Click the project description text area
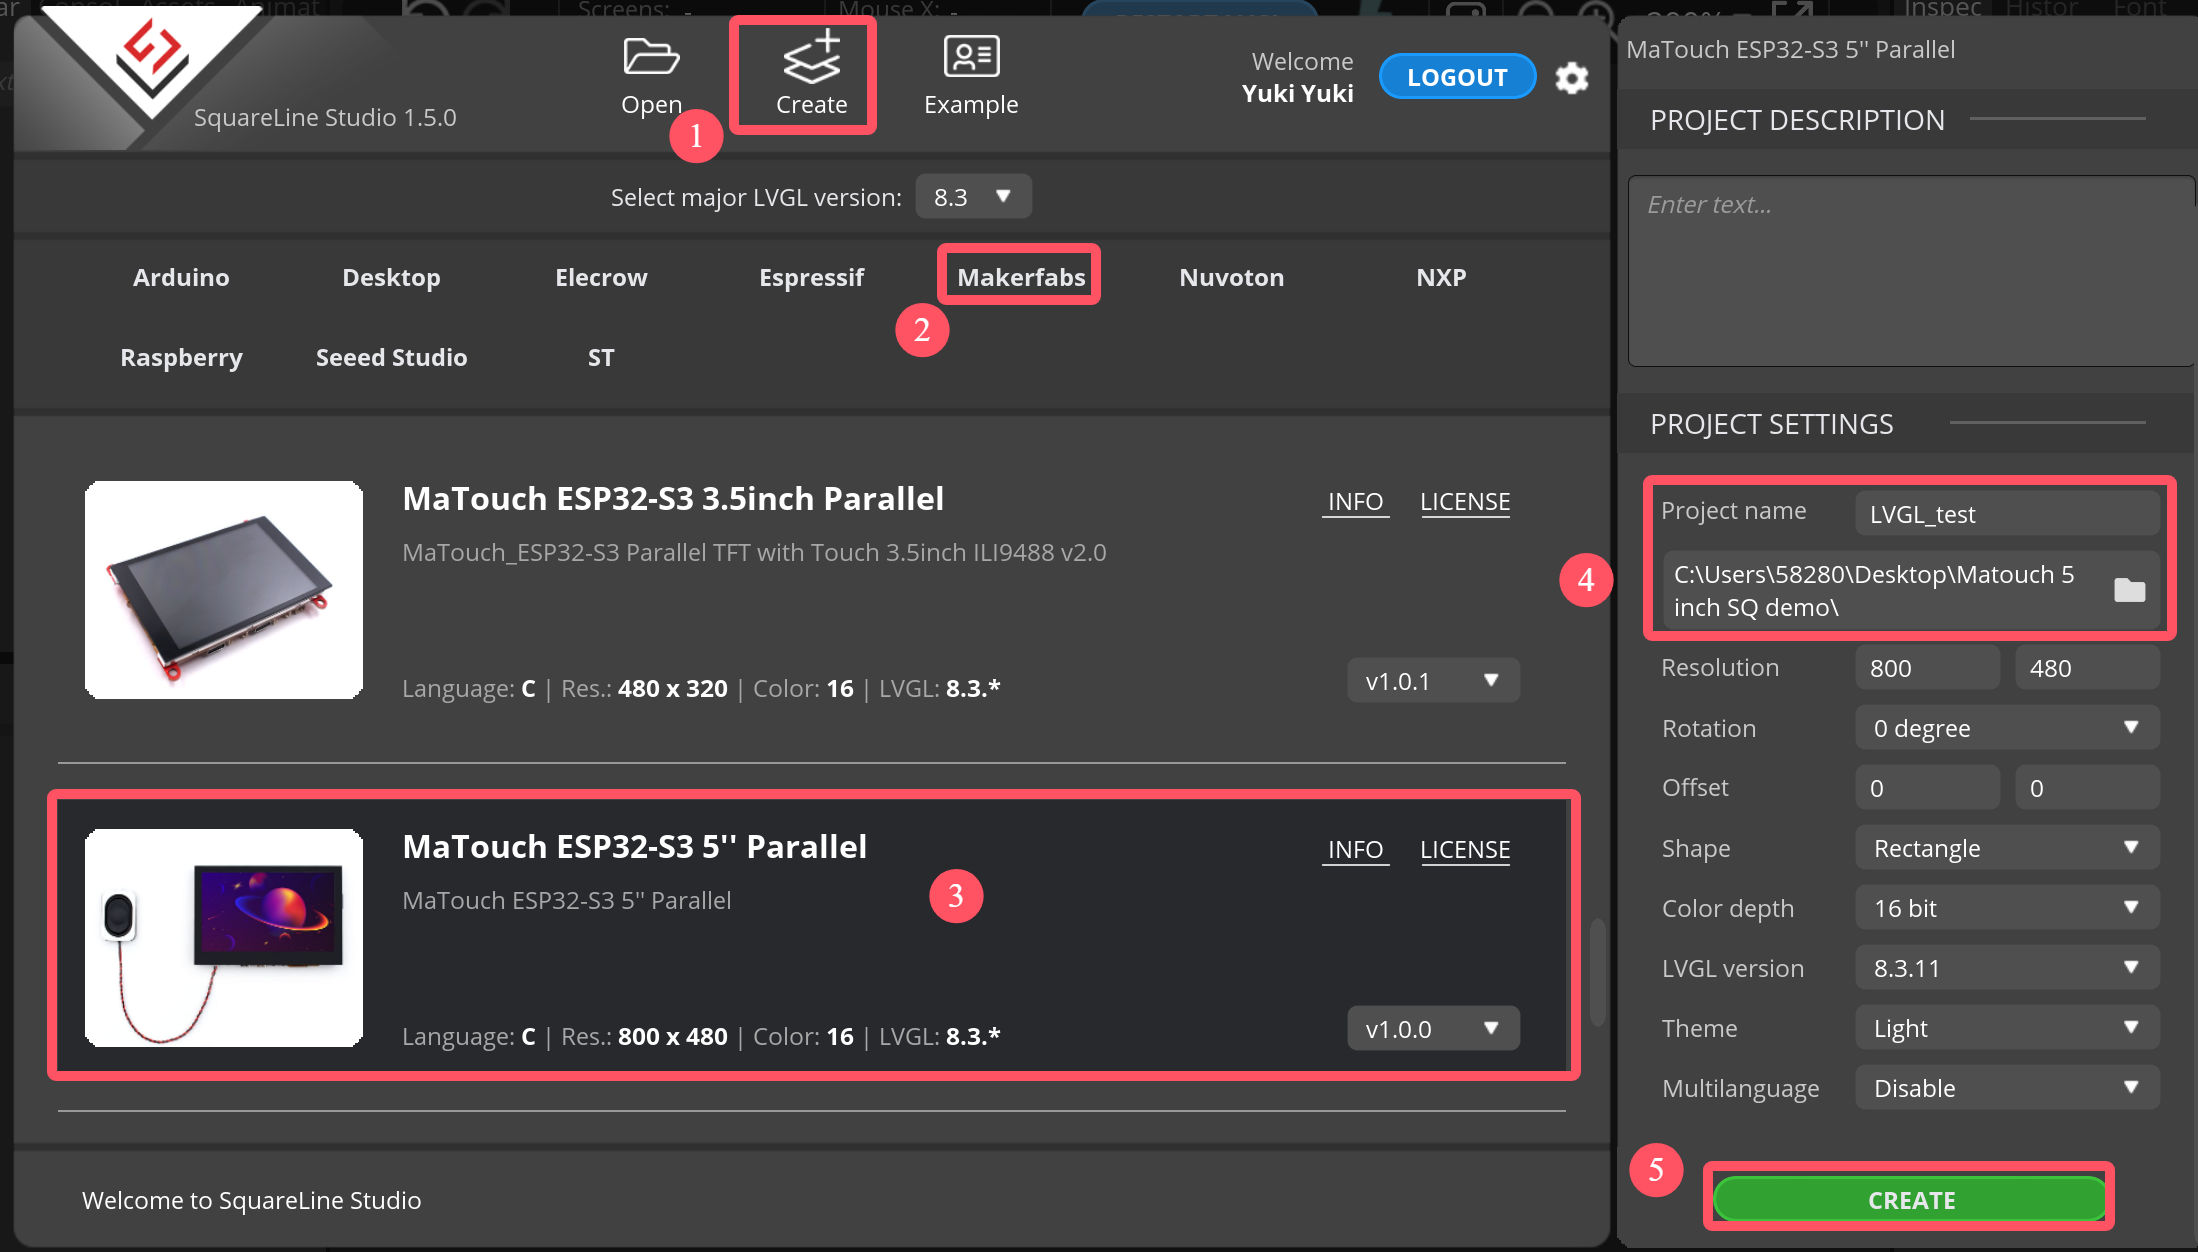The image size is (2198, 1252). 1911,271
